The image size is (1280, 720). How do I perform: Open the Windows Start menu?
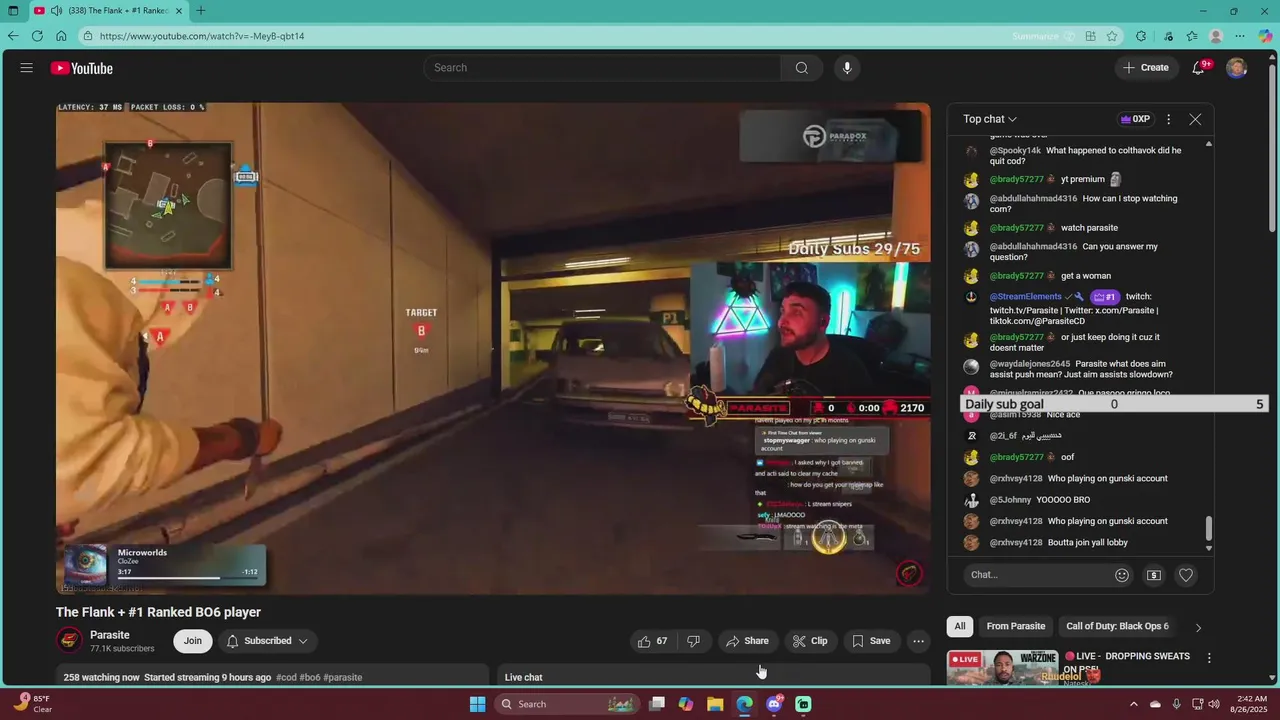click(x=478, y=704)
